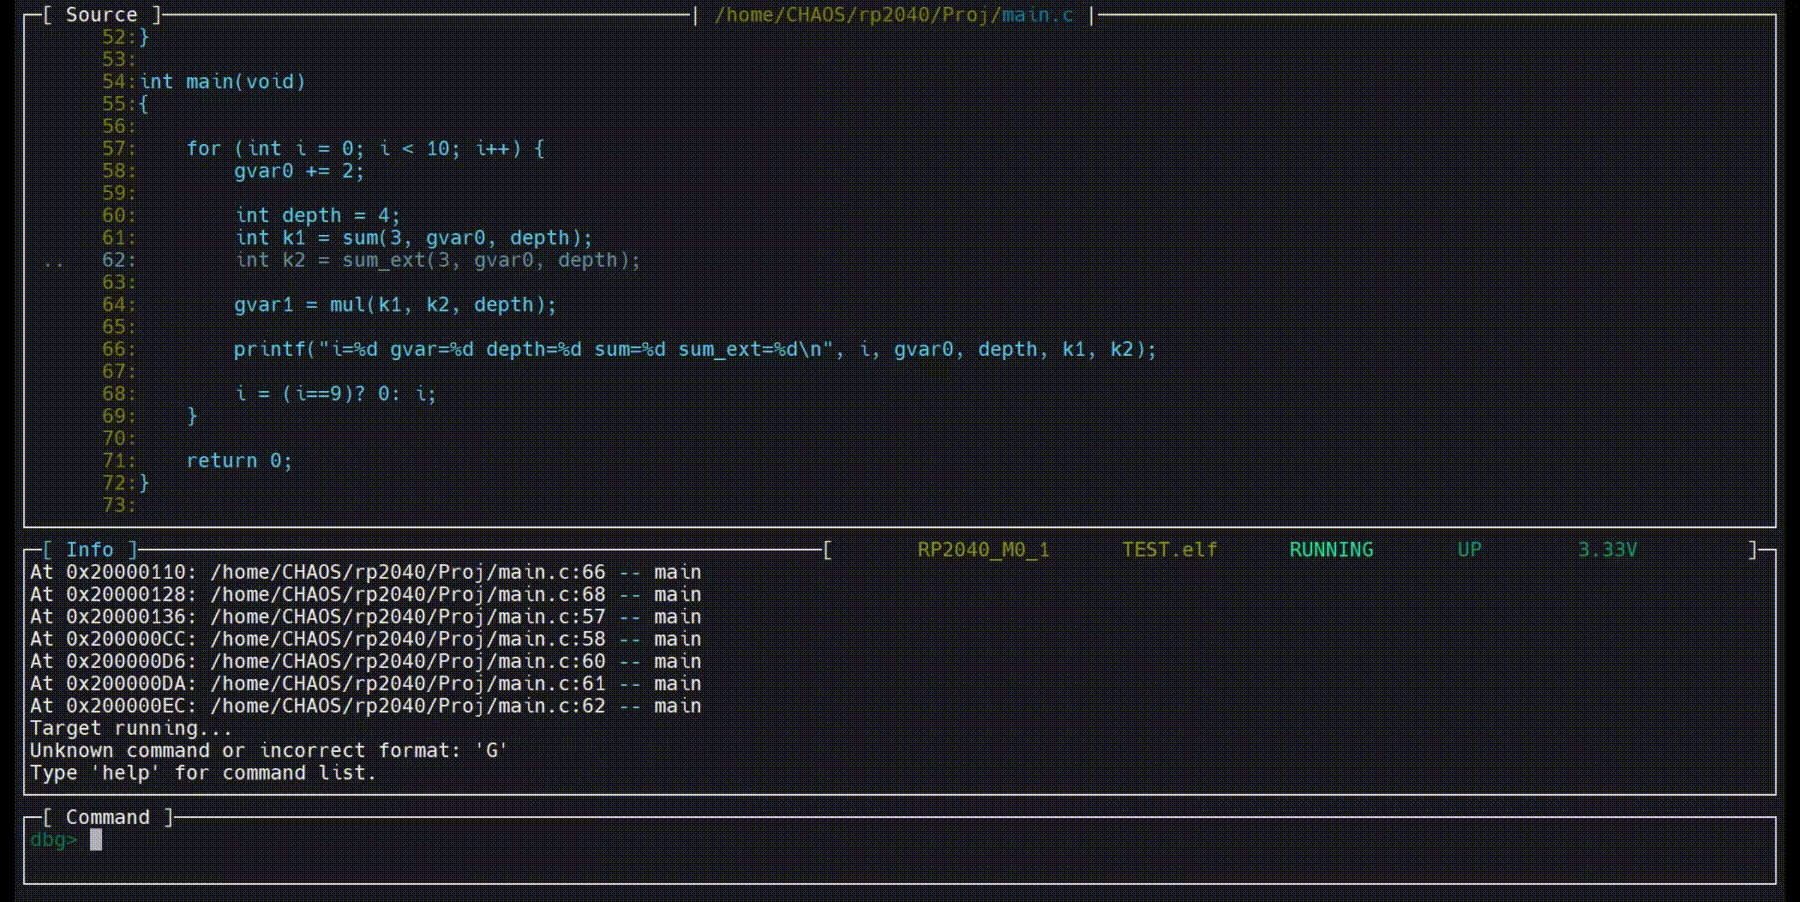Click the 'At 0x20000110' info entry

coord(365,573)
